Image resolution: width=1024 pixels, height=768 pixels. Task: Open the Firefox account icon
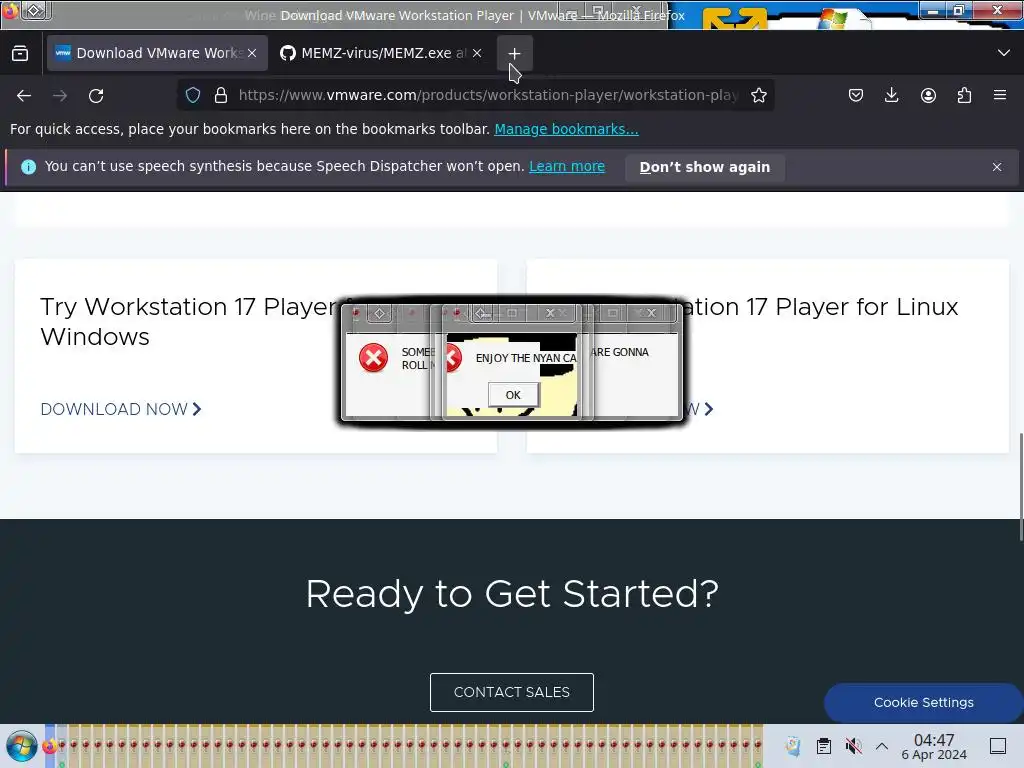tap(928, 95)
